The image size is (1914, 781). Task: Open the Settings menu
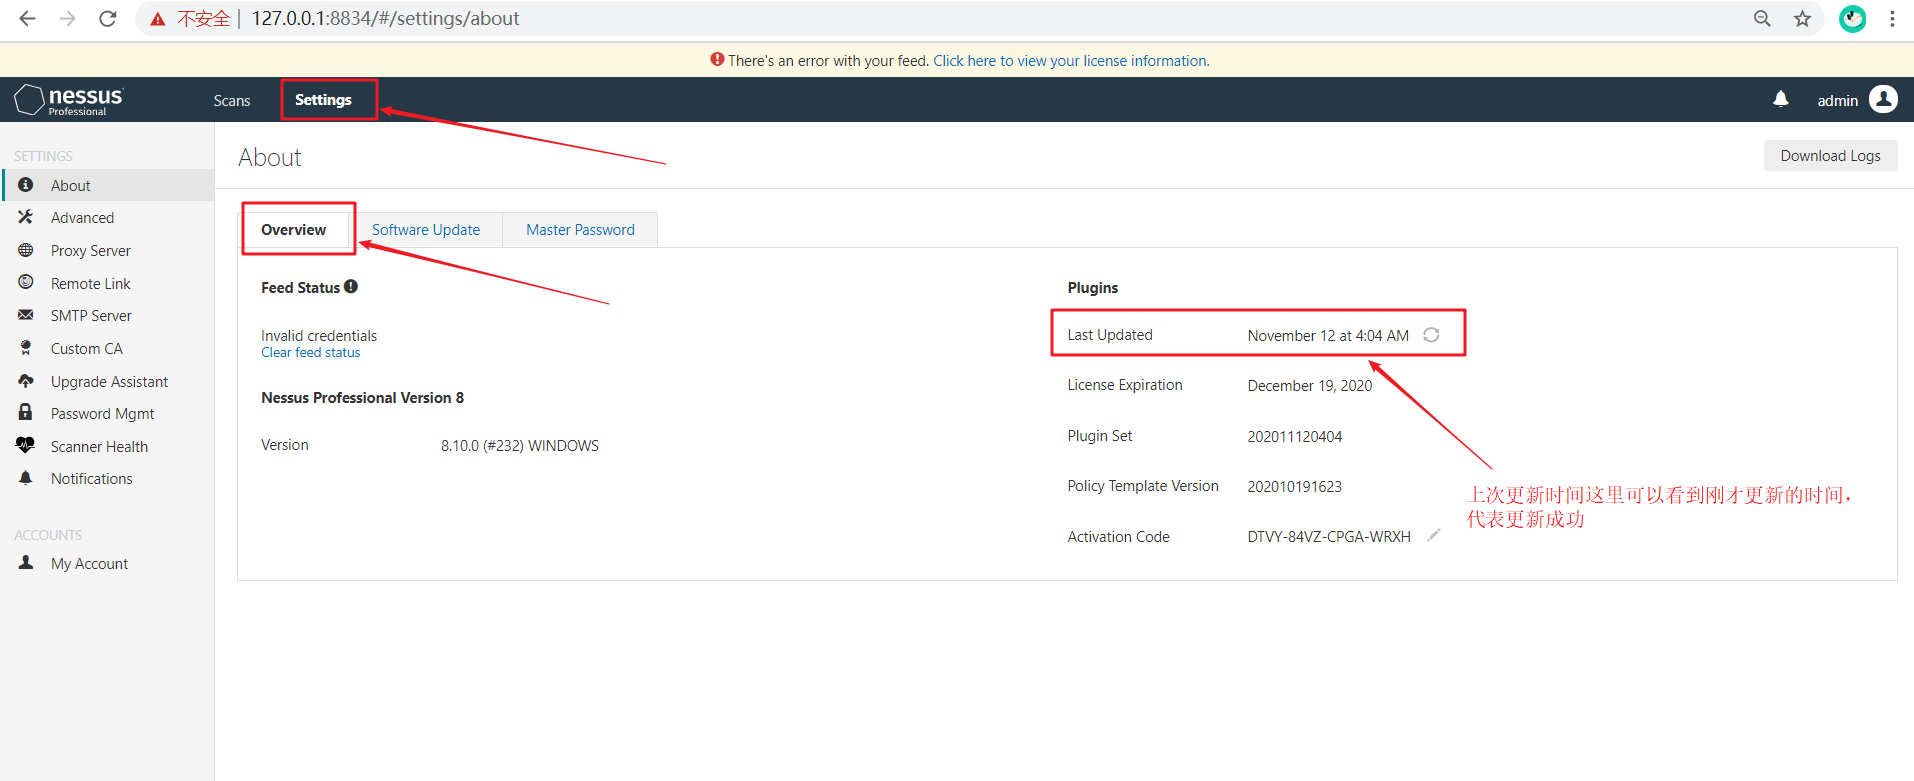coord(323,99)
